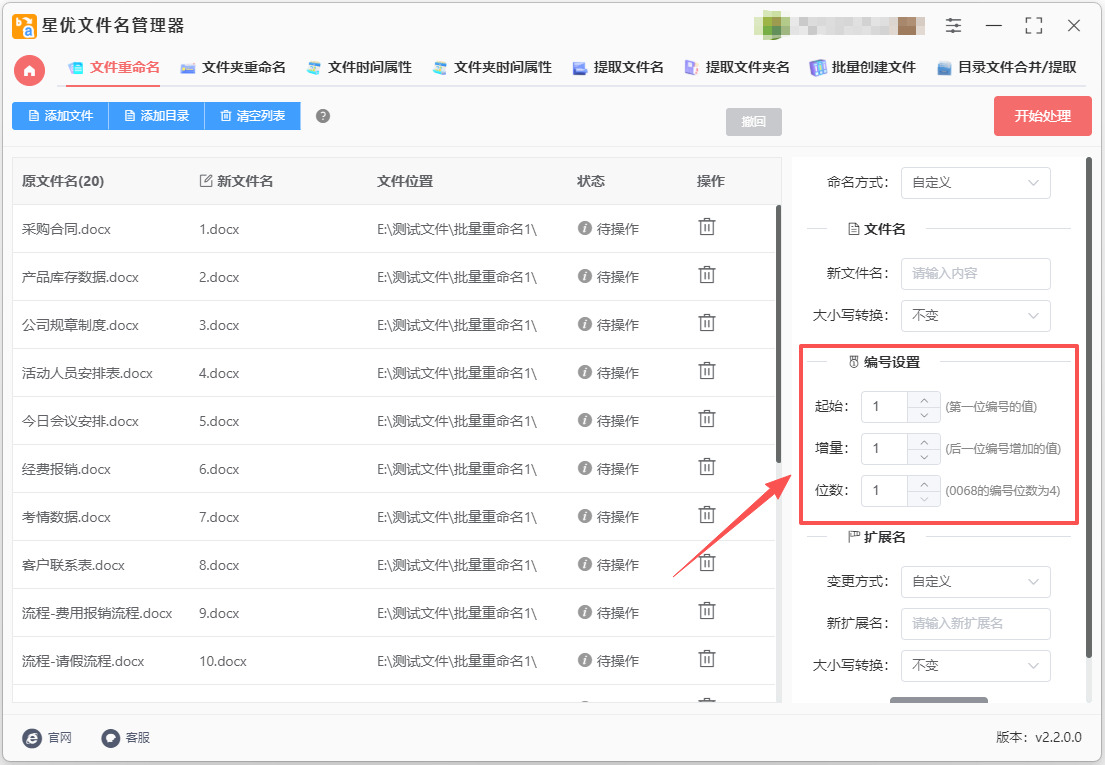
Task: Click the help question mark icon
Action: pos(322,116)
